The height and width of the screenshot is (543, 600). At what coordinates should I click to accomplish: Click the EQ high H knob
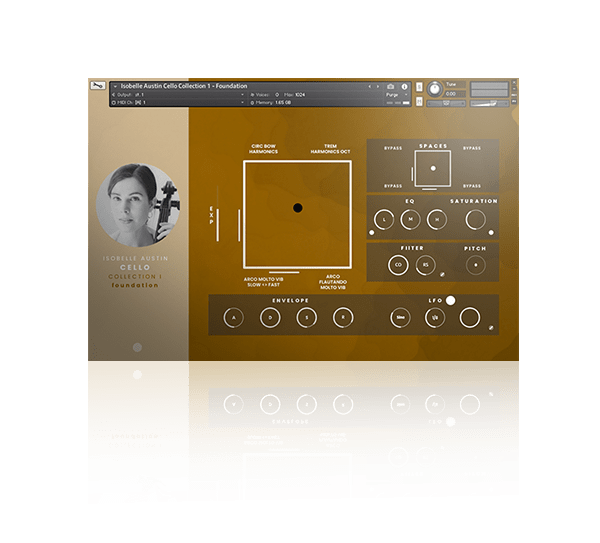point(437,220)
